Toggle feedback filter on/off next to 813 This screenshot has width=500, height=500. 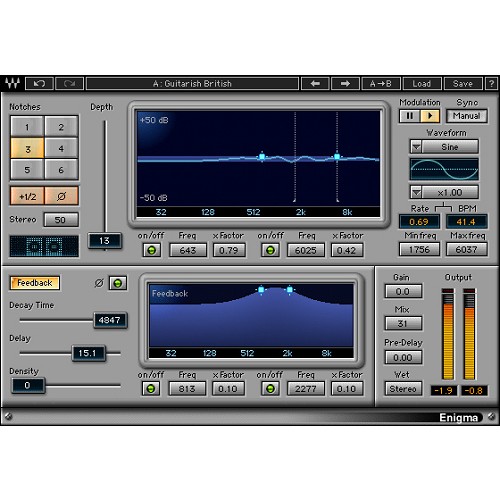tap(151, 389)
